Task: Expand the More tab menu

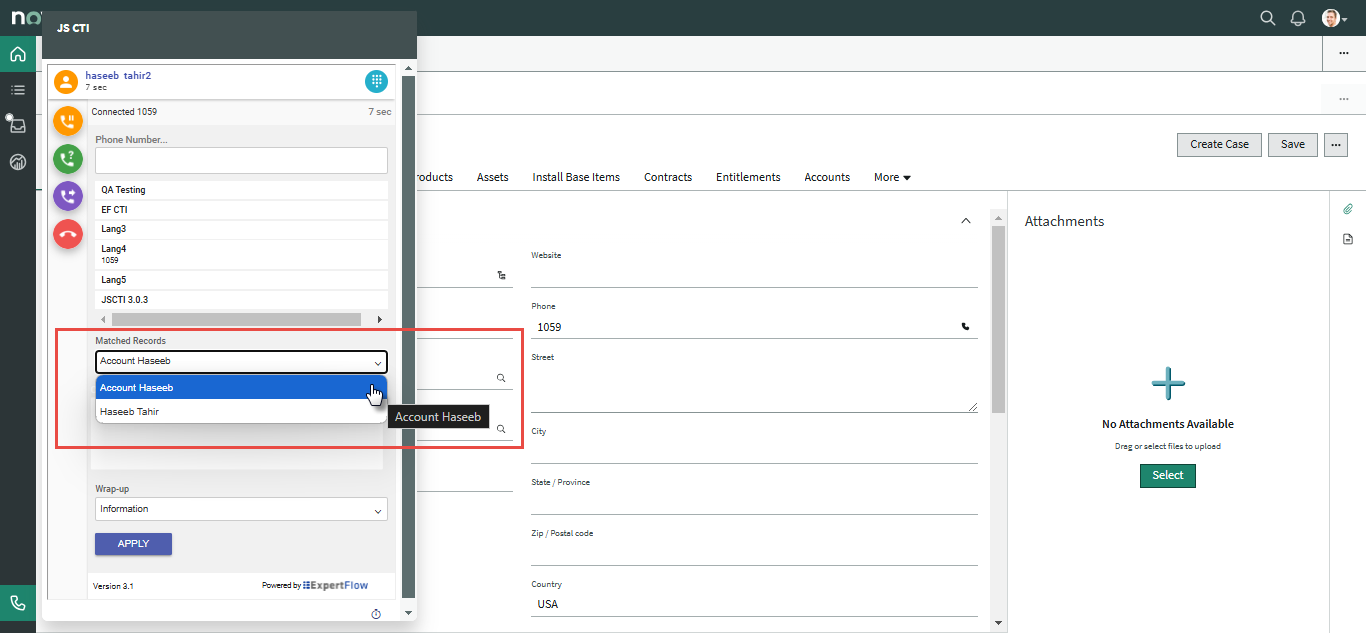Action: [x=892, y=177]
